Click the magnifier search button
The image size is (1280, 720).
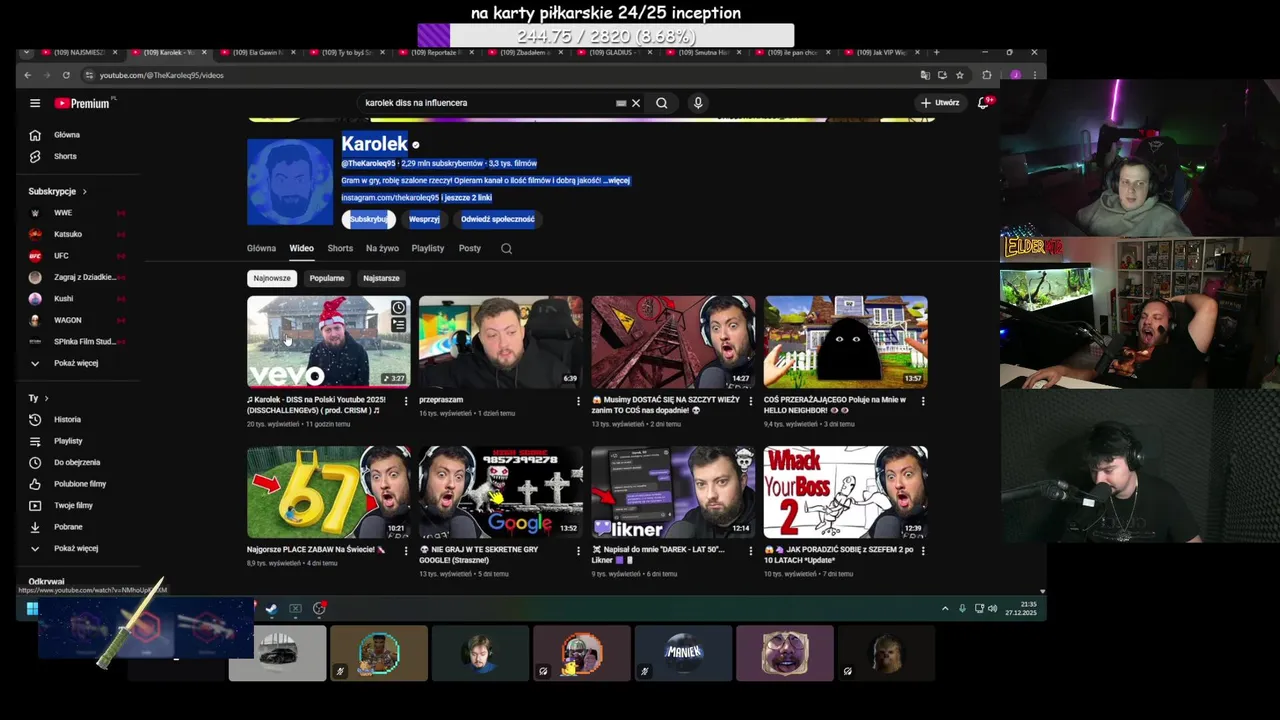click(662, 103)
